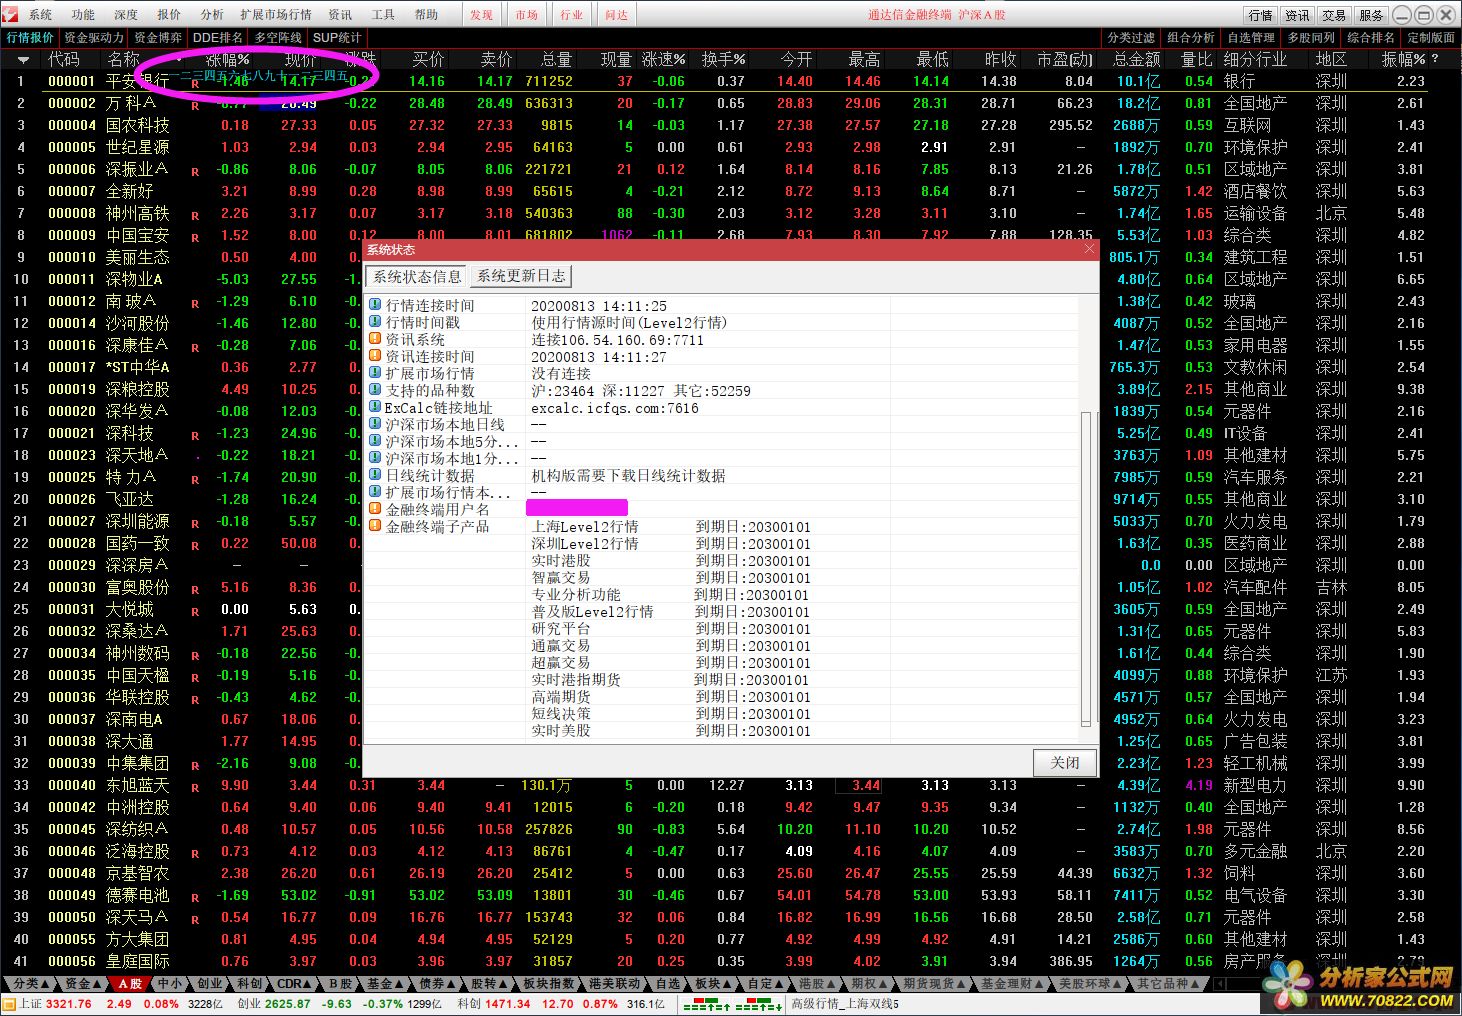
Task: Click the 组合分析 button
Action: 1191,38
